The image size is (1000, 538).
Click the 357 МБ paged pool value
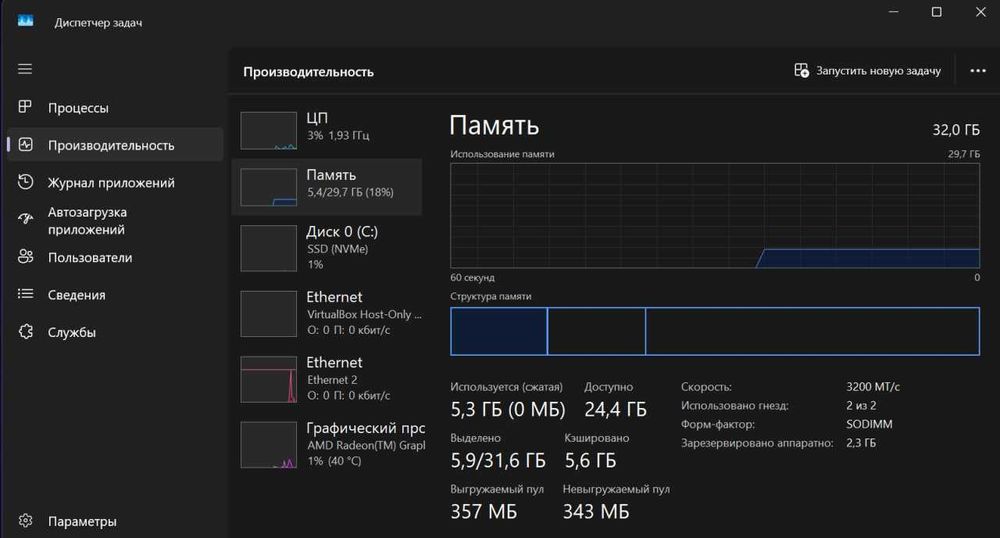[484, 511]
